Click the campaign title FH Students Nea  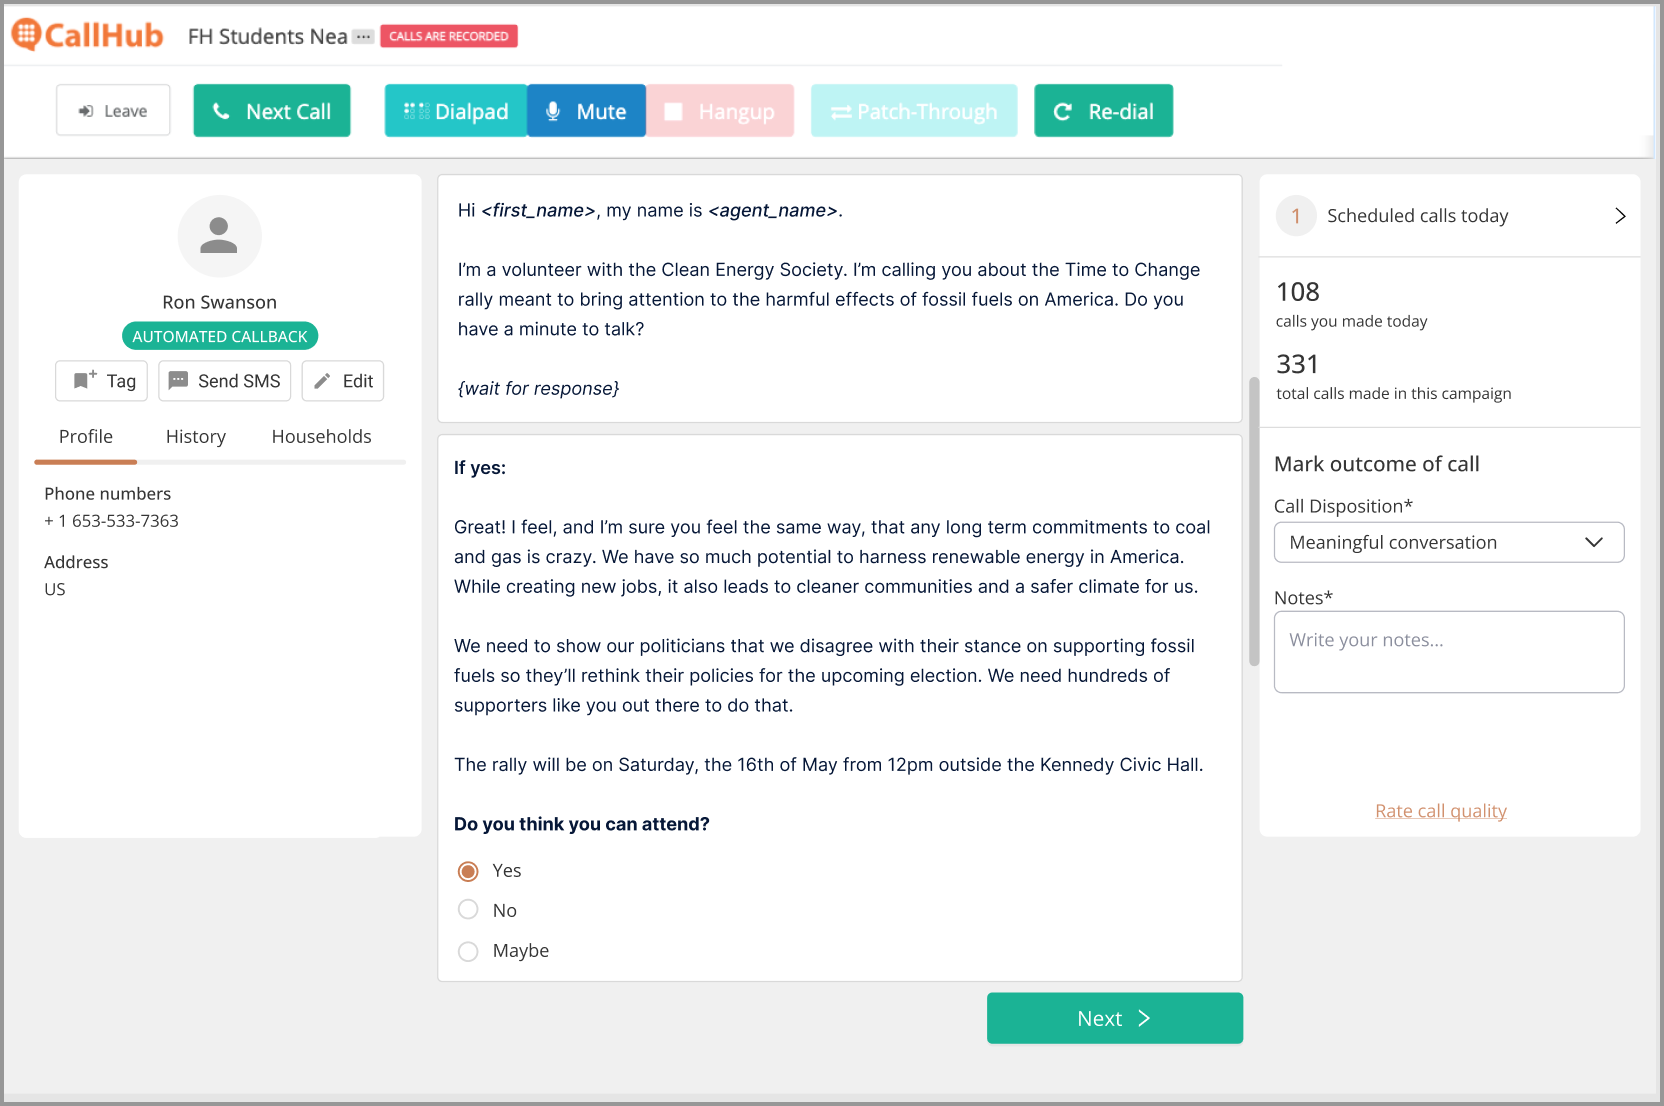click(268, 37)
